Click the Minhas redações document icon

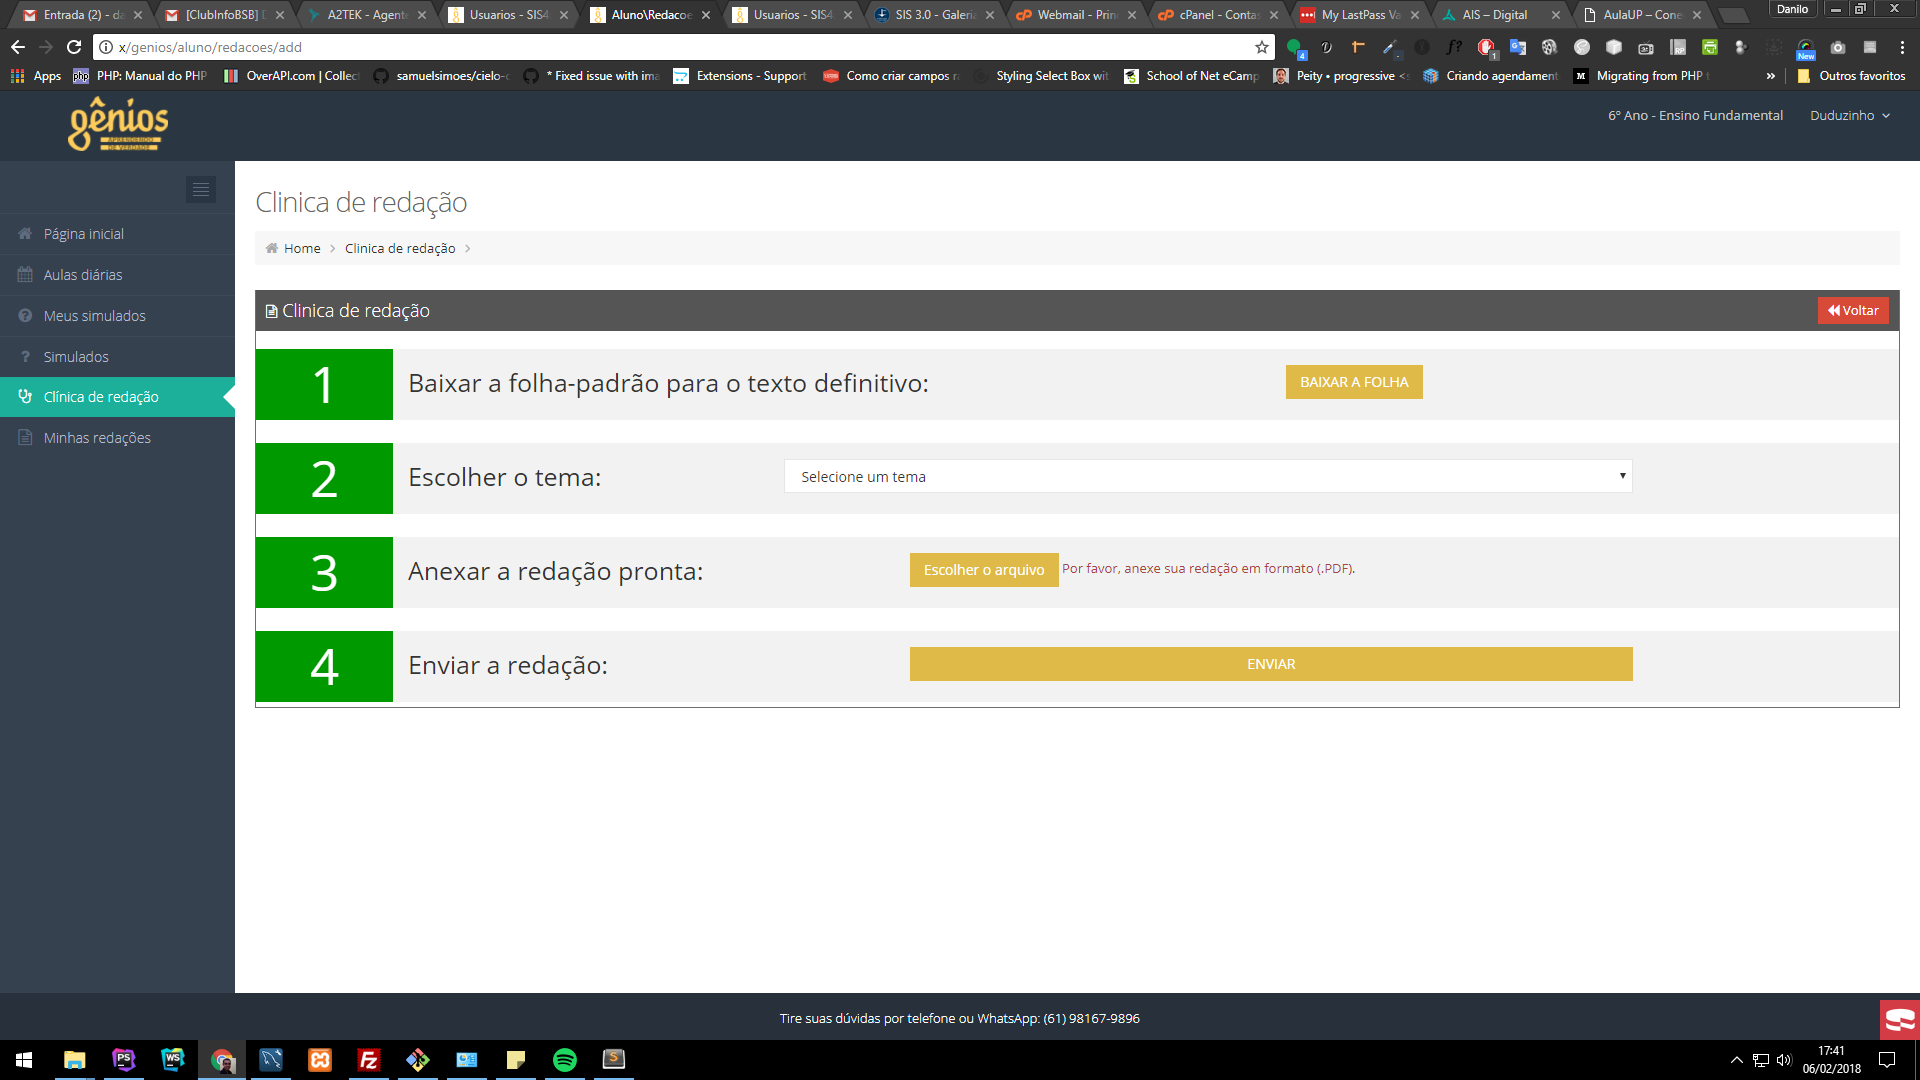25,437
